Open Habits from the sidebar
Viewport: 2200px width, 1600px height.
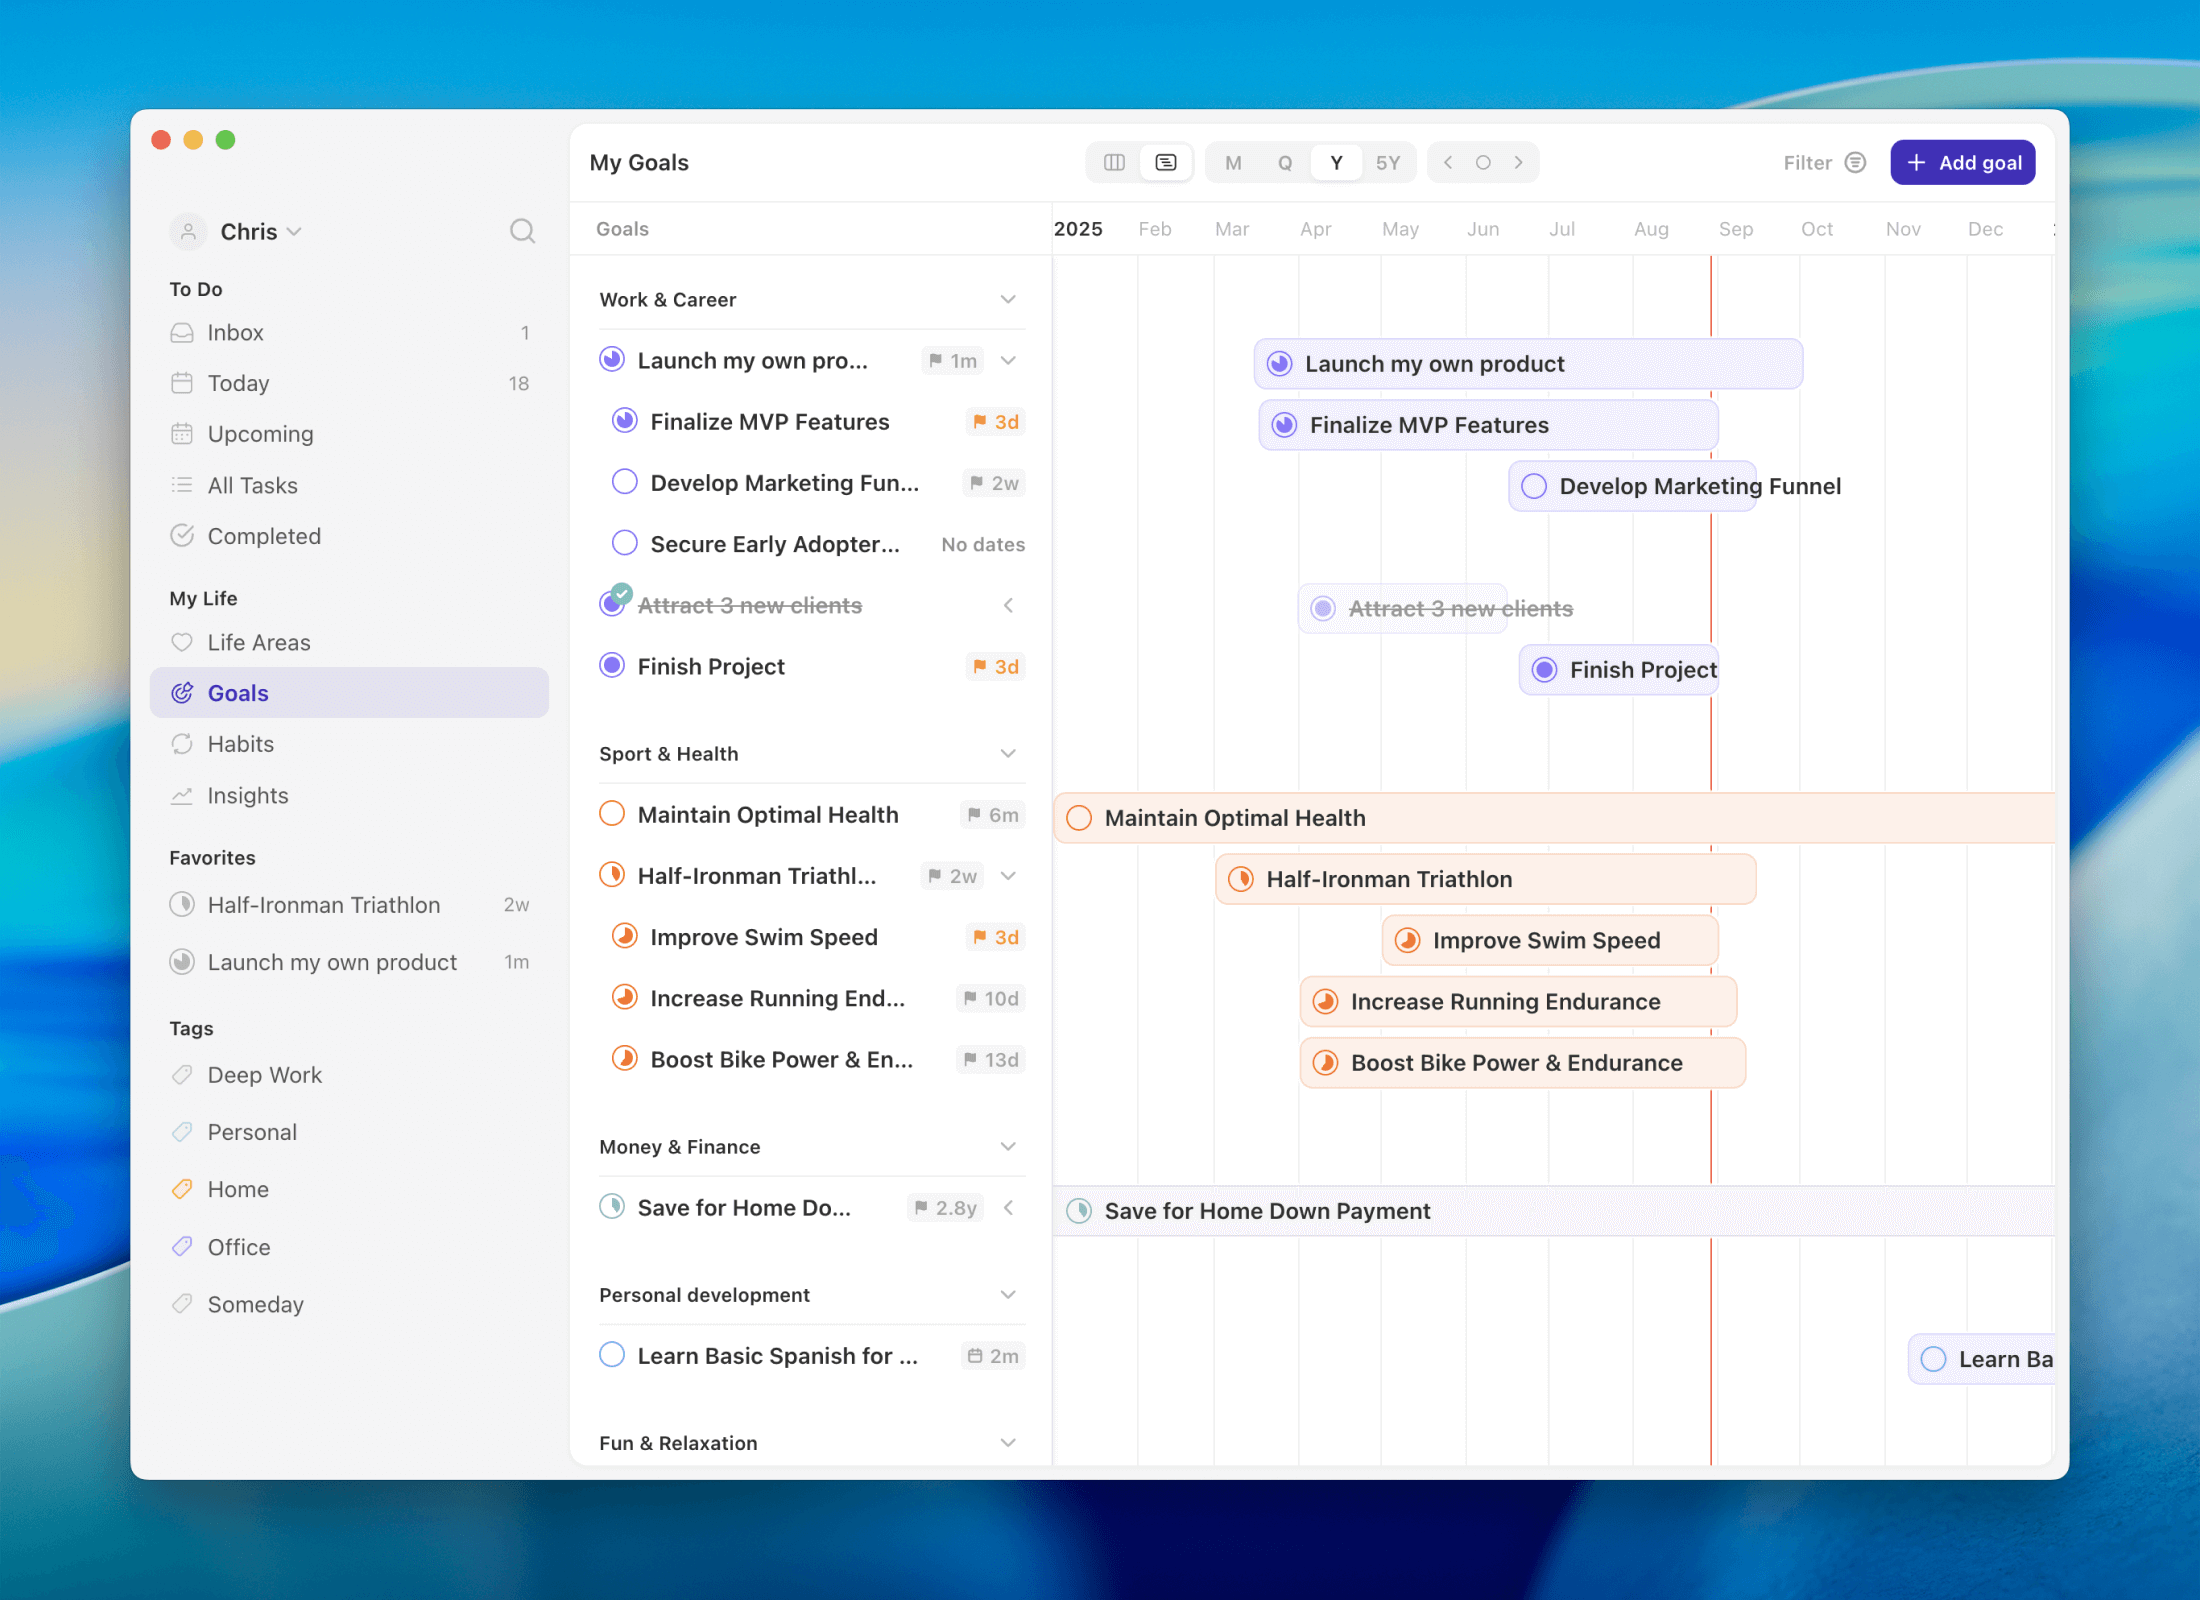[240, 744]
